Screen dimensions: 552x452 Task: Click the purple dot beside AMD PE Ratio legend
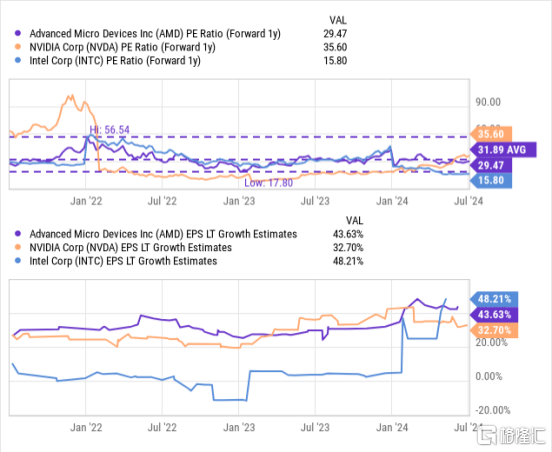(x=18, y=33)
